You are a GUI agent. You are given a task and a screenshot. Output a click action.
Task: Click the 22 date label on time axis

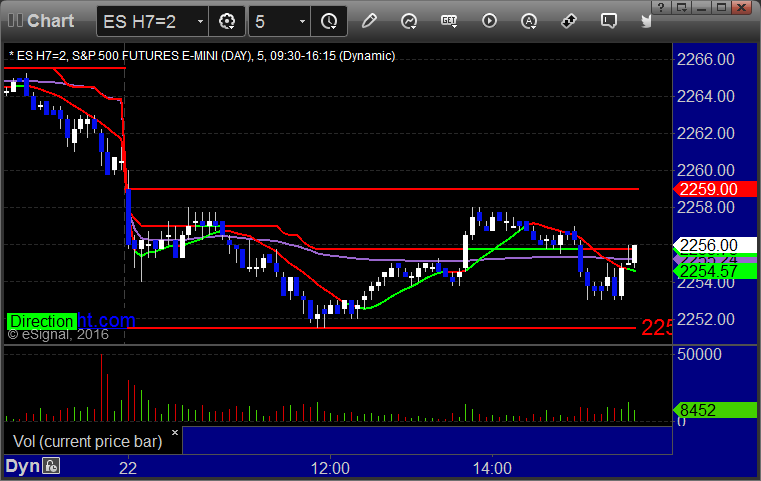(128, 468)
